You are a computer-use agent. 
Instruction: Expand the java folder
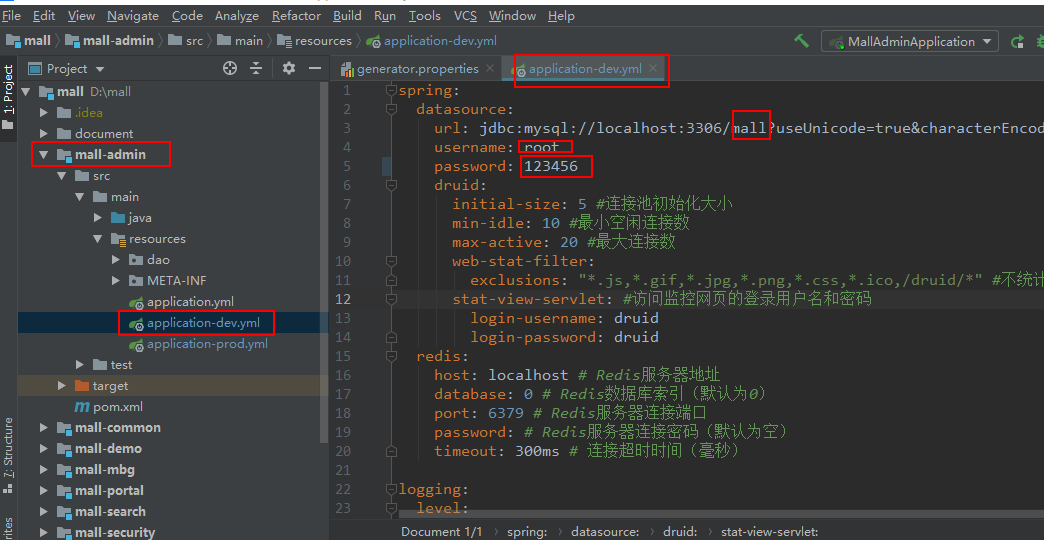click(x=98, y=218)
